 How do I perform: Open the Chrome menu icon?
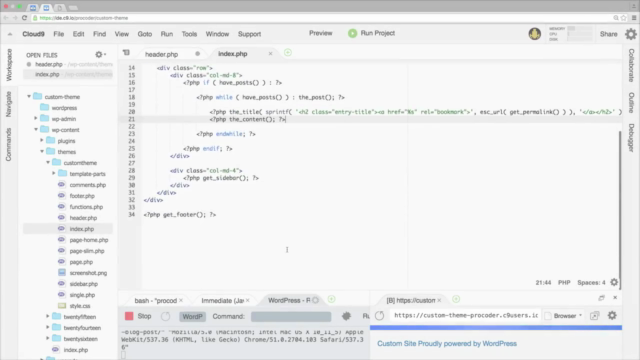[x=634, y=18]
